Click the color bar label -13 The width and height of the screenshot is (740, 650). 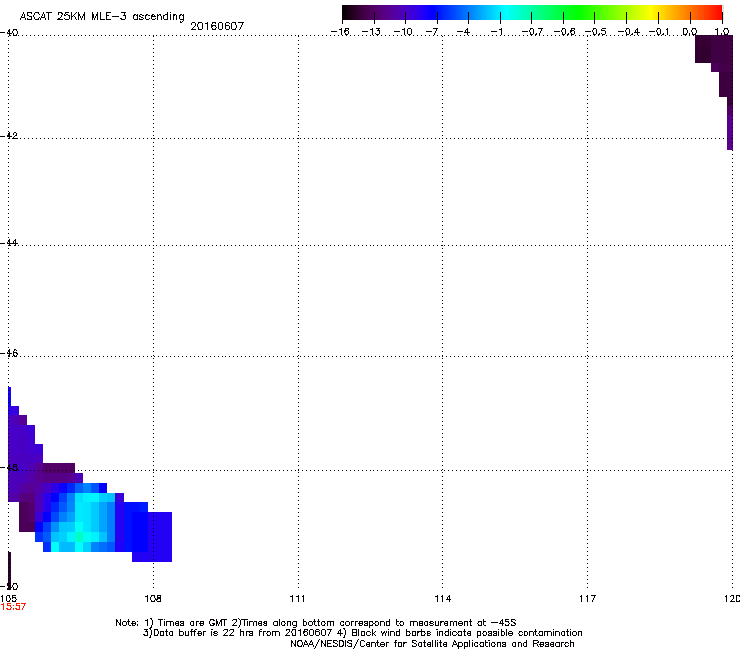point(371,32)
